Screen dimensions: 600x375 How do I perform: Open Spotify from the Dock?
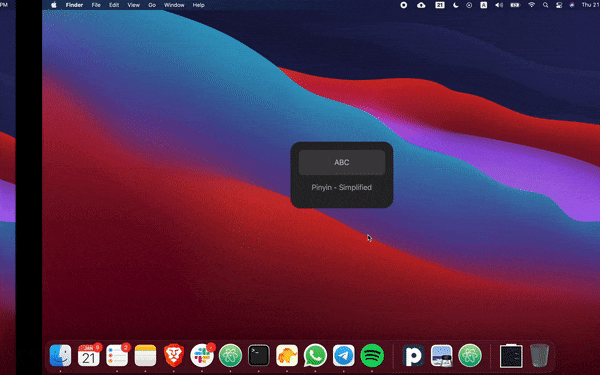[x=372, y=355]
